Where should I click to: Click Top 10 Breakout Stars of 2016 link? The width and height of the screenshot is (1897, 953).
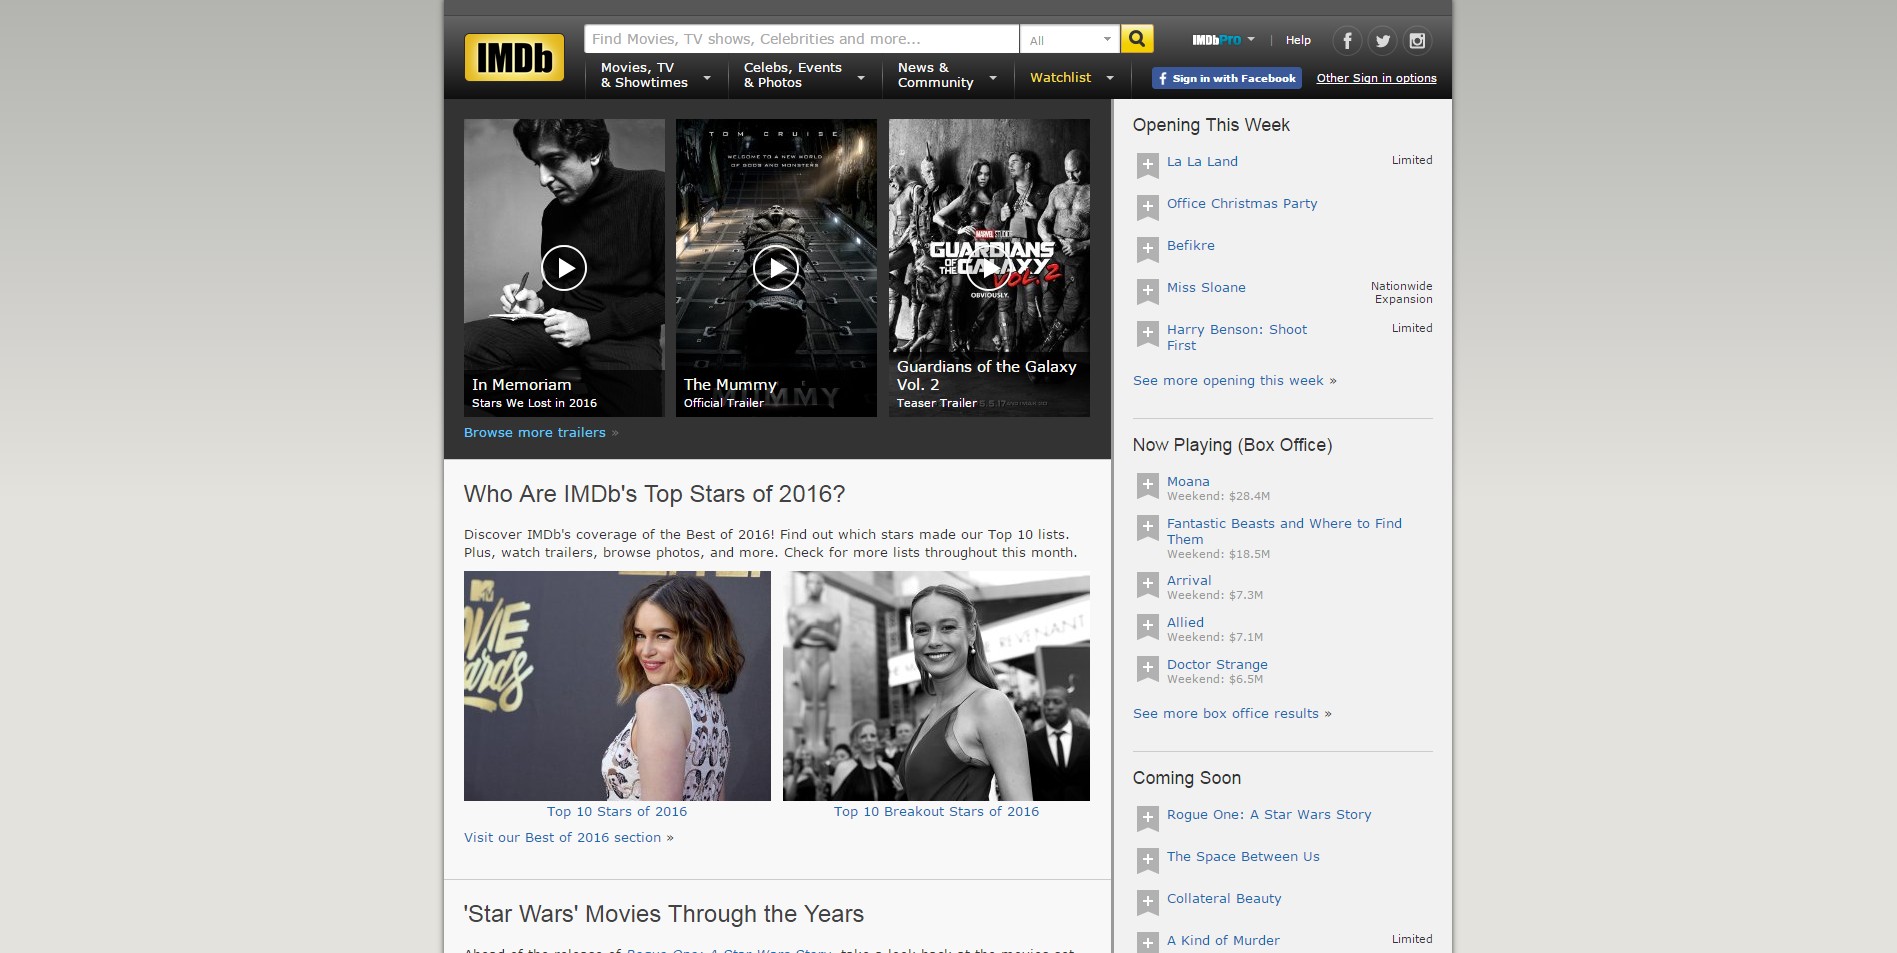(936, 811)
